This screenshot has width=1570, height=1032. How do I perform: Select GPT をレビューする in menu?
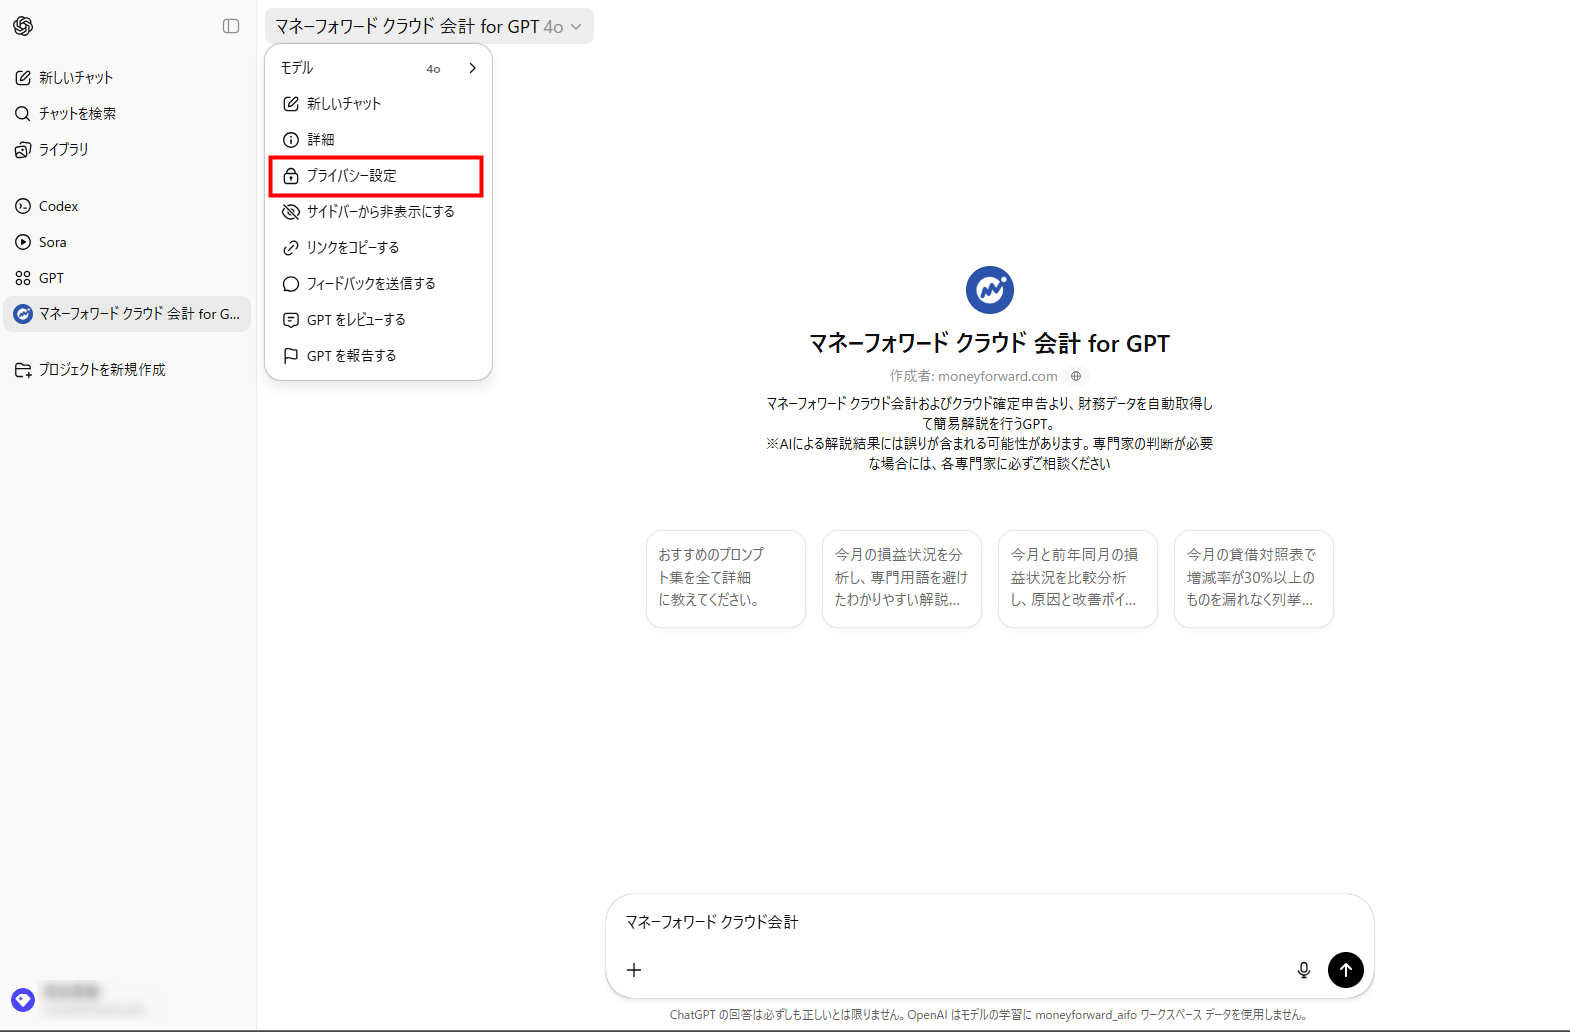click(x=378, y=320)
